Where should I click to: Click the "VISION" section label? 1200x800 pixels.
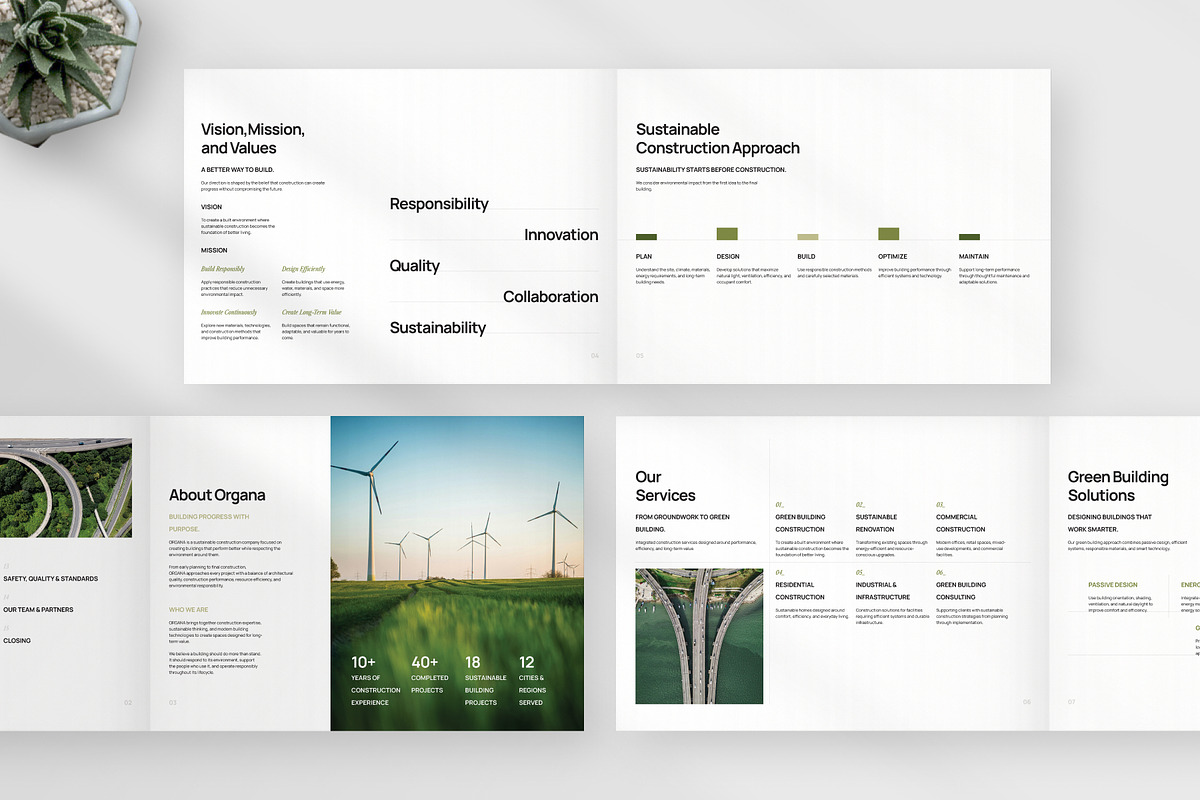pos(211,207)
